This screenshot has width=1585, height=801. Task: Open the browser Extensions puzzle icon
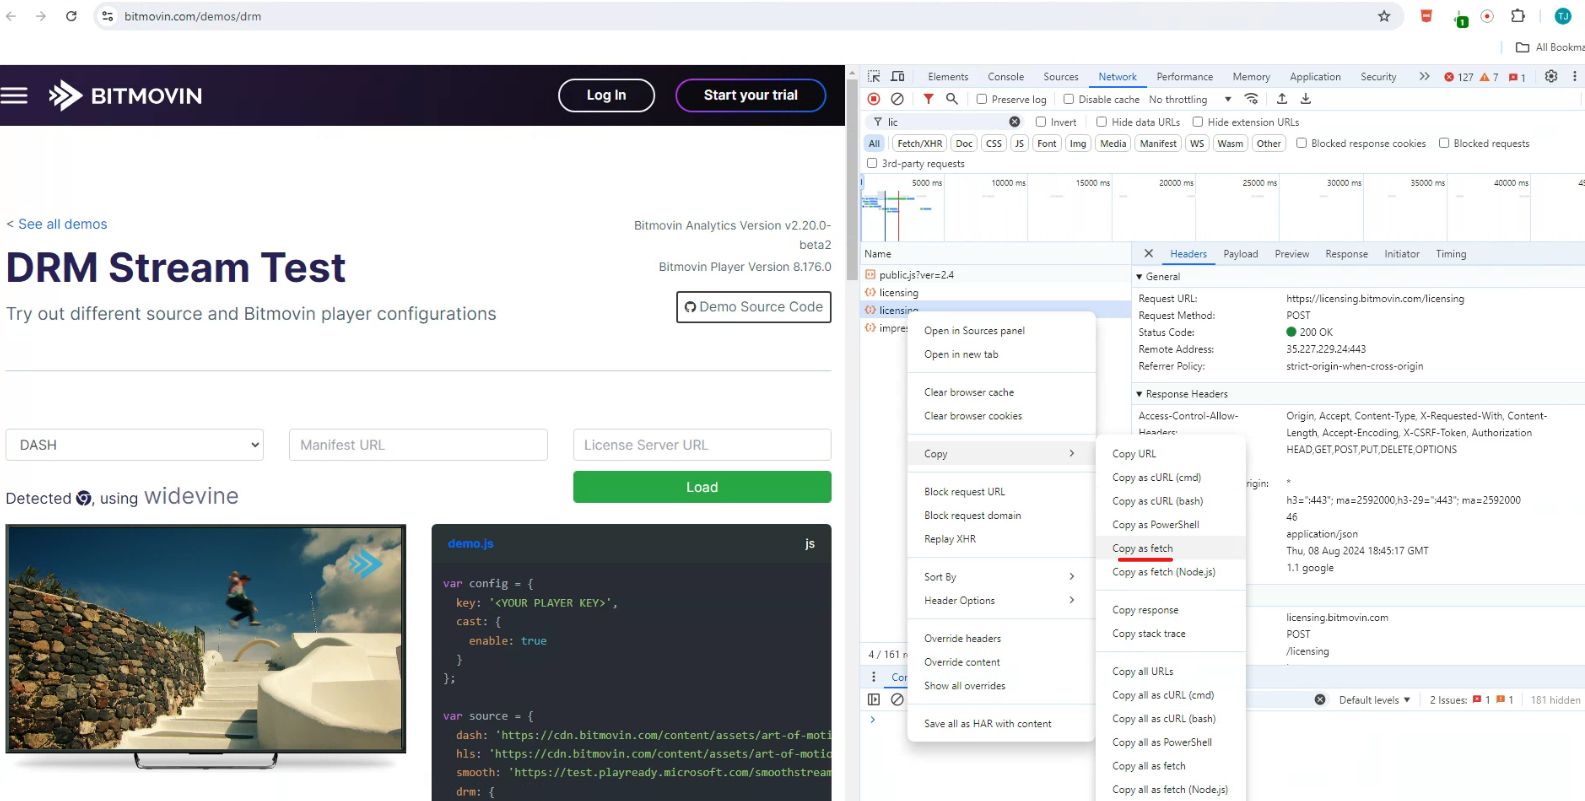(x=1518, y=16)
